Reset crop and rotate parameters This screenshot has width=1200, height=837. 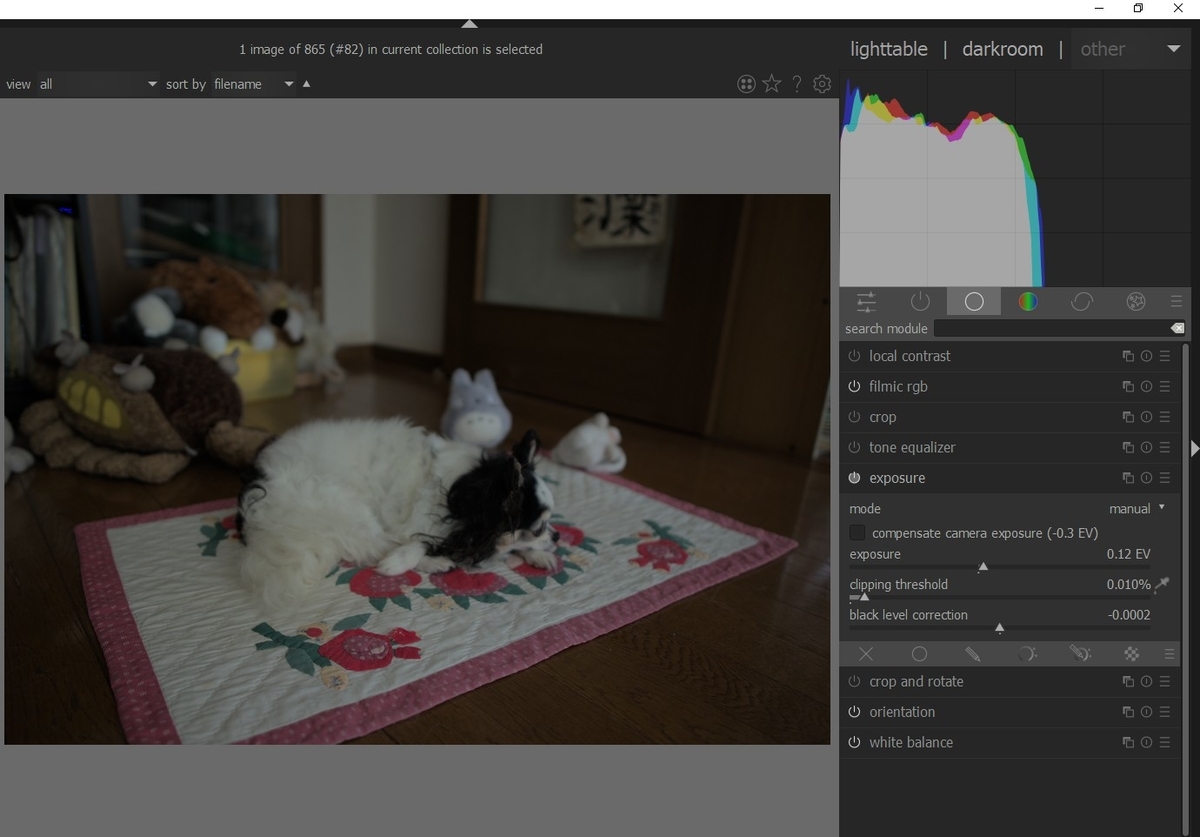click(1146, 681)
